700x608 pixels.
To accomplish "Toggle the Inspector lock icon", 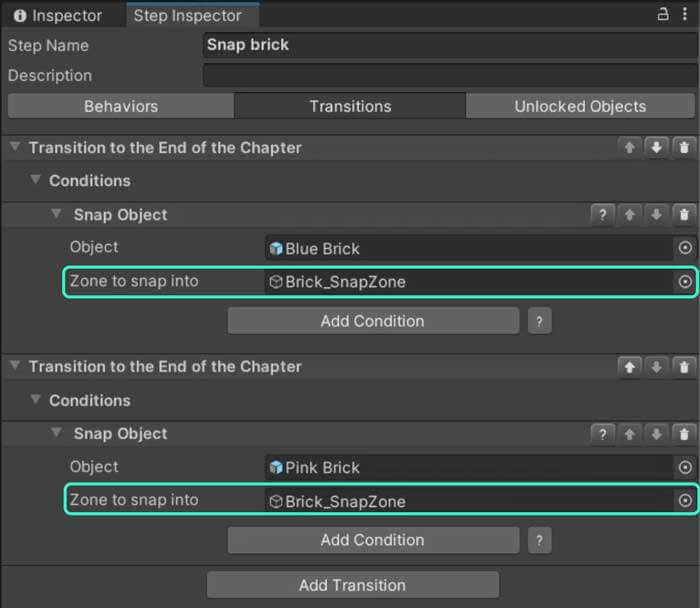I will click(x=662, y=15).
